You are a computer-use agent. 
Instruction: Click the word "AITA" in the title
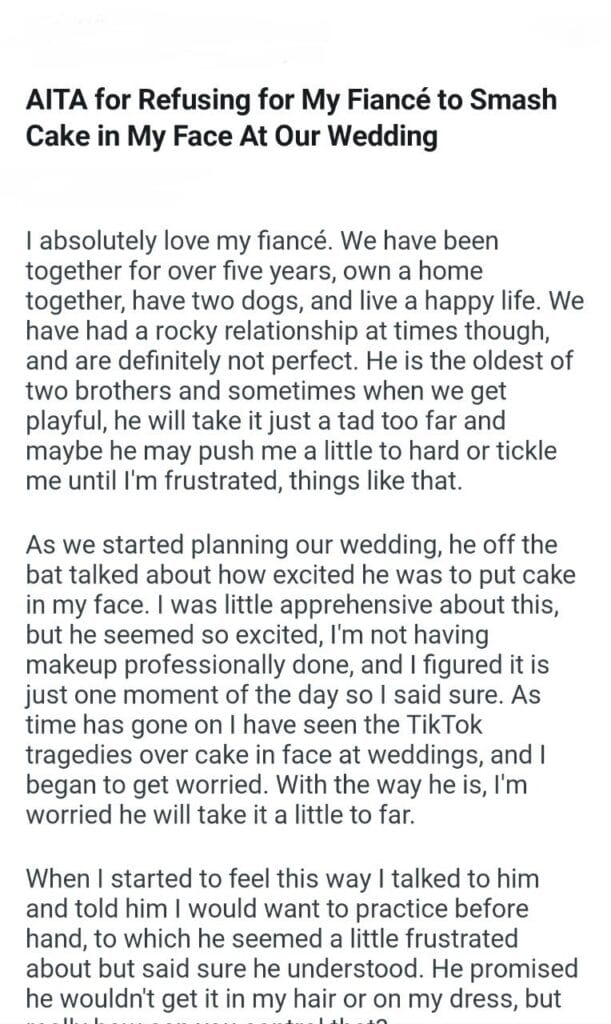click(57, 102)
